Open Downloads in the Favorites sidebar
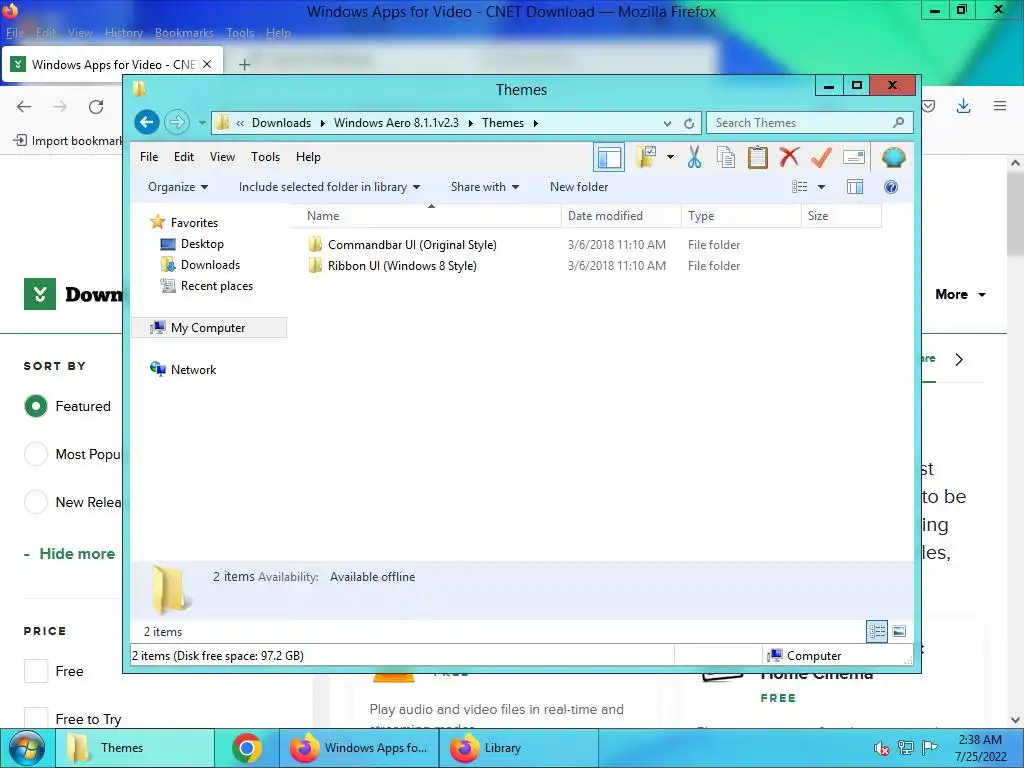 coord(210,264)
